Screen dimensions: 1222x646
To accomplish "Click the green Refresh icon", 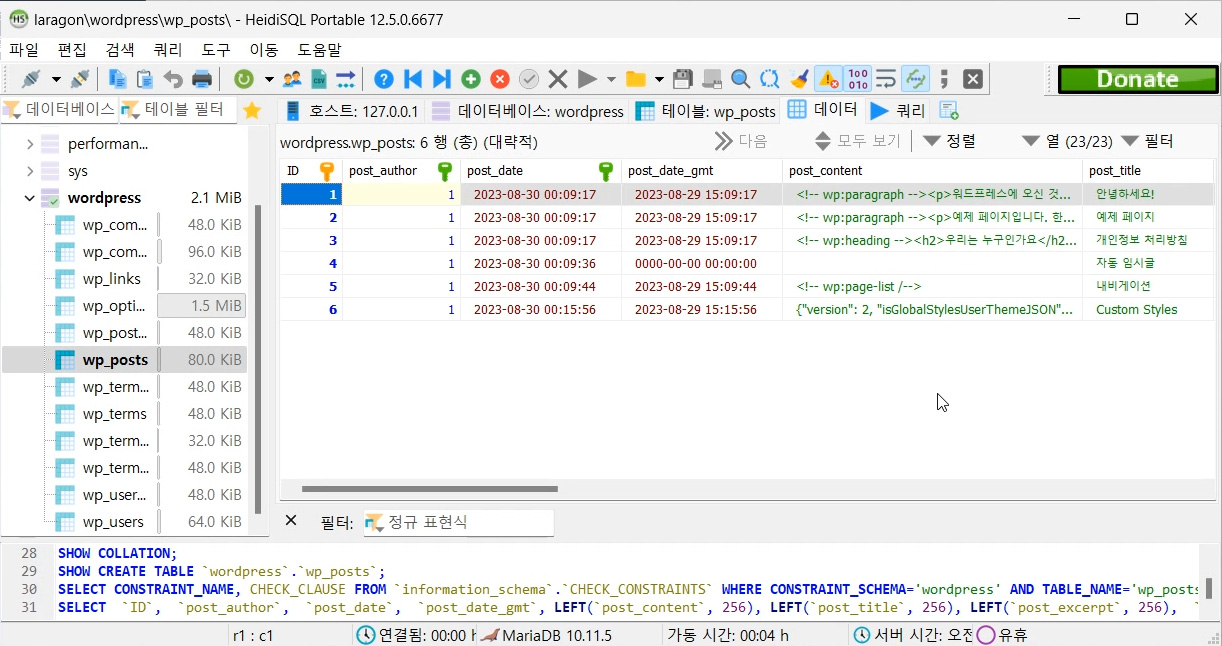I will tap(243, 79).
